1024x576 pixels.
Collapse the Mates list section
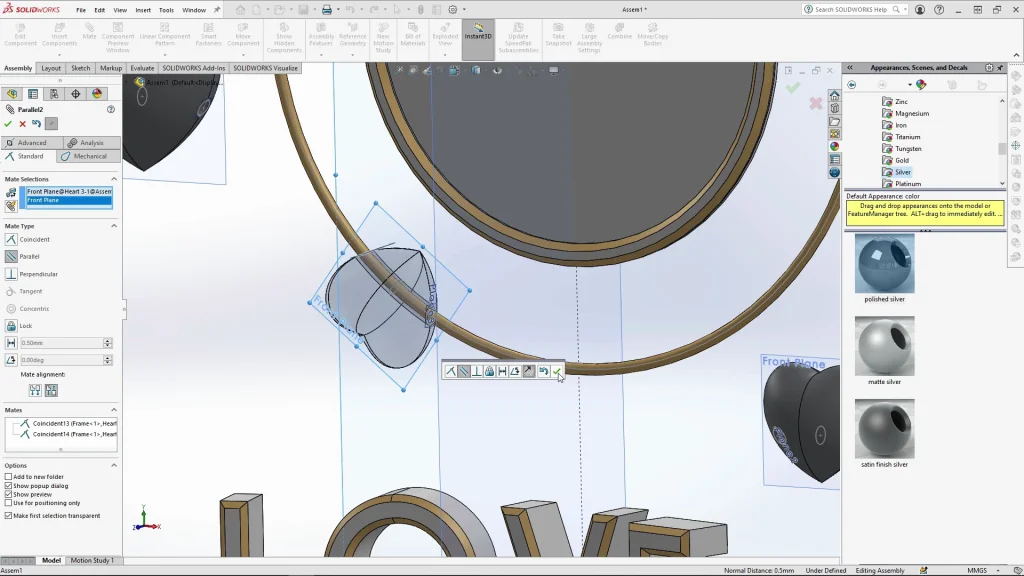(114, 410)
